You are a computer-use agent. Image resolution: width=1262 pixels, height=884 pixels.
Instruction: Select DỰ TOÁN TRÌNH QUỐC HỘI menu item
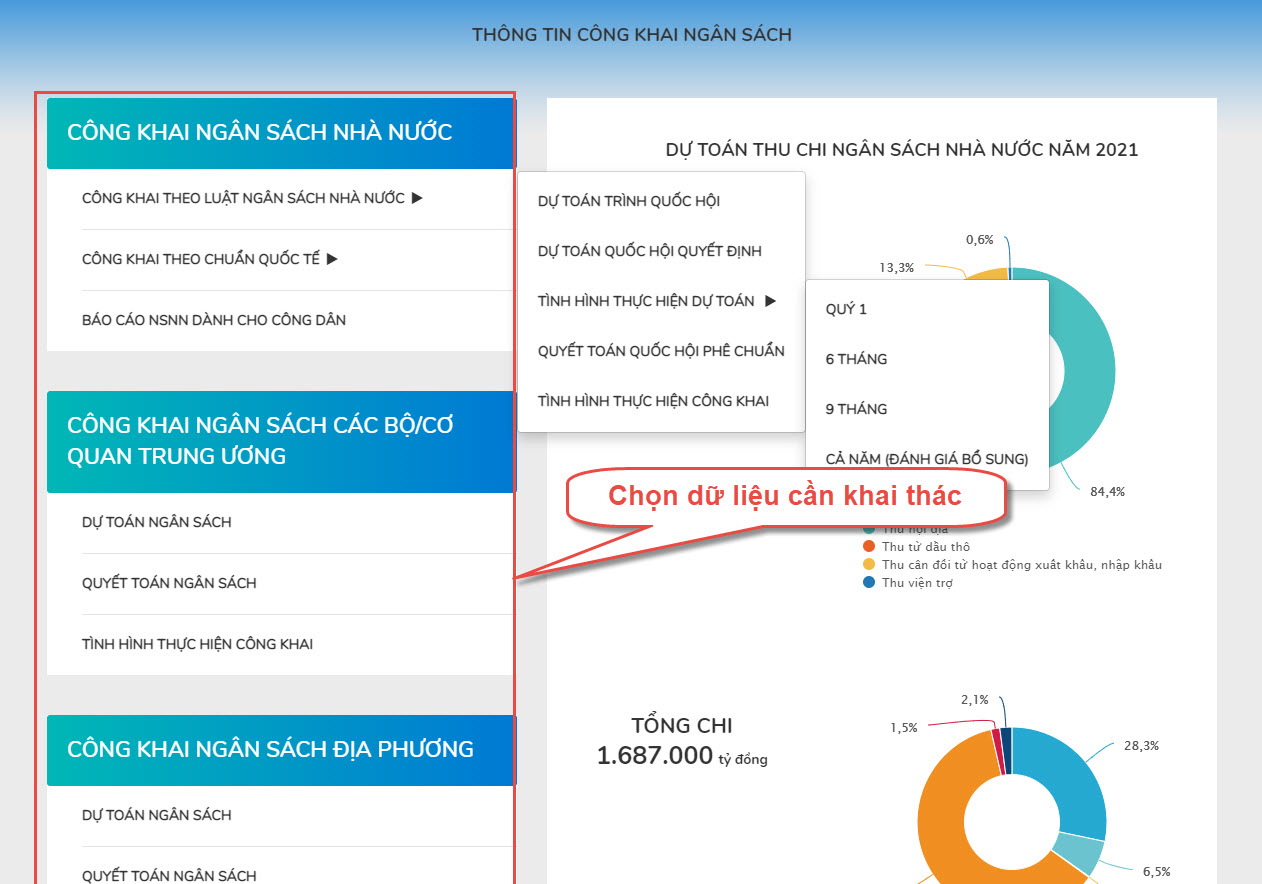pyautogui.click(x=629, y=201)
